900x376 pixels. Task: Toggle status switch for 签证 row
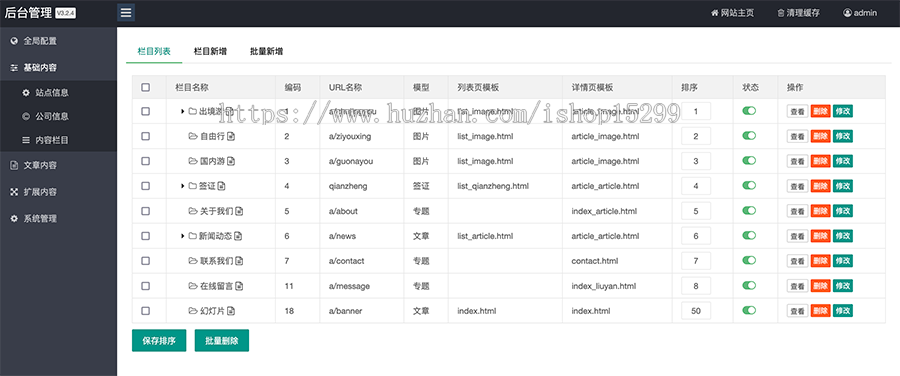click(x=749, y=186)
